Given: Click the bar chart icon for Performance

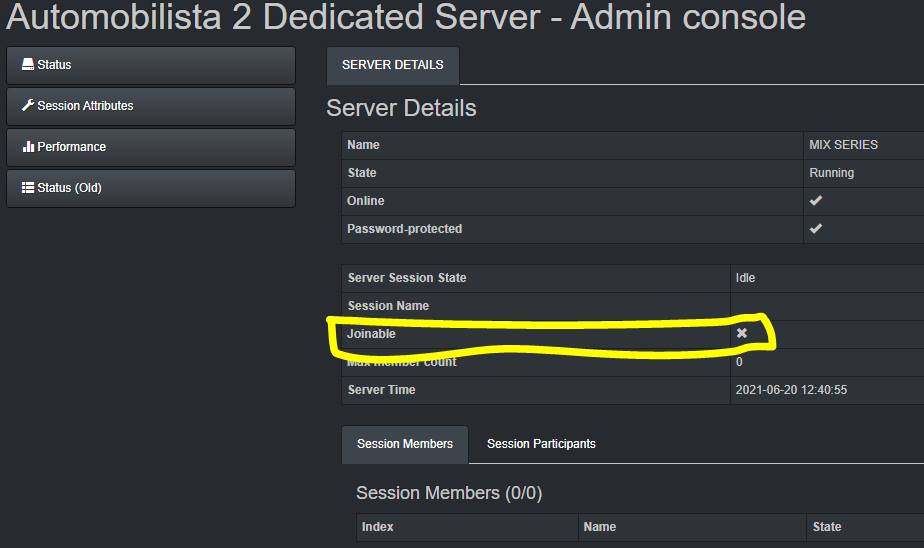Looking at the screenshot, I should (x=28, y=147).
